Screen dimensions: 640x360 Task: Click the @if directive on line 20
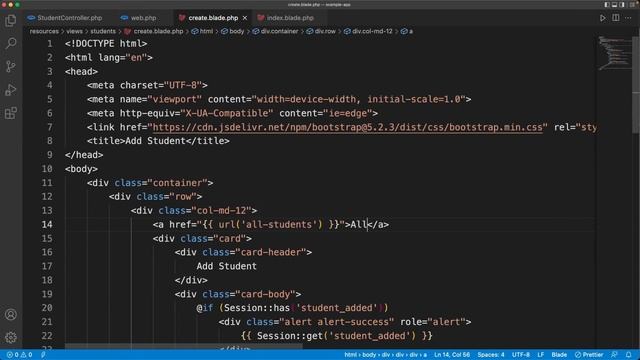(x=205, y=308)
